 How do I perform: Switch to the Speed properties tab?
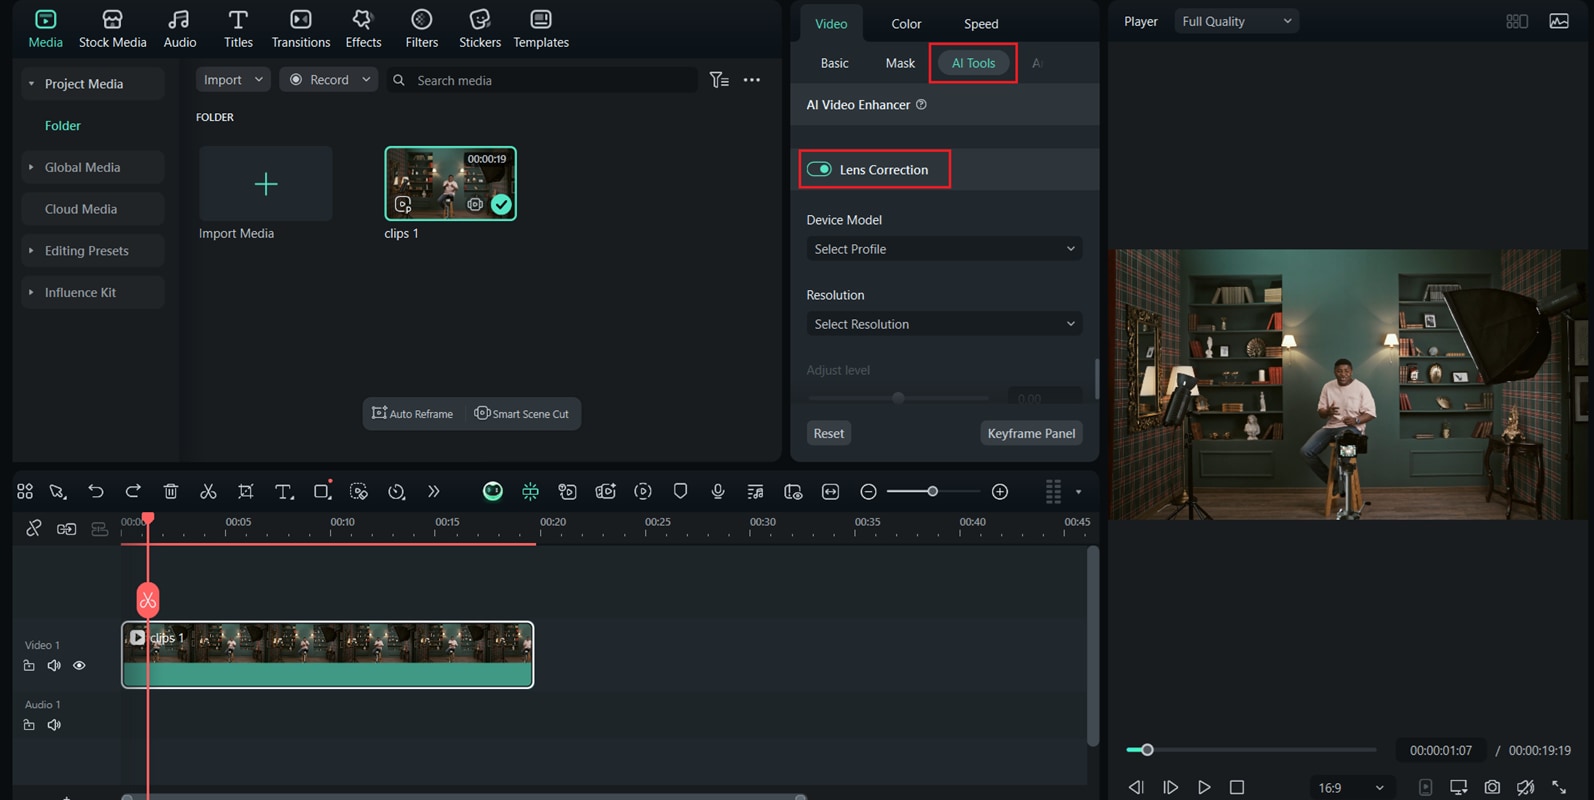click(981, 23)
